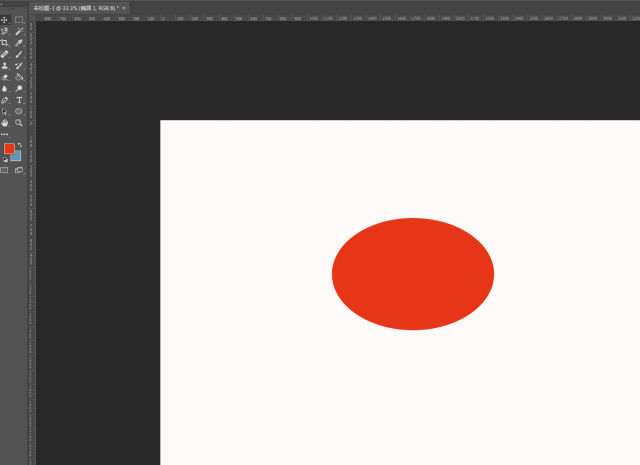The height and width of the screenshot is (465, 640).
Task: Select the Healing Brush tool
Action: click(5, 54)
